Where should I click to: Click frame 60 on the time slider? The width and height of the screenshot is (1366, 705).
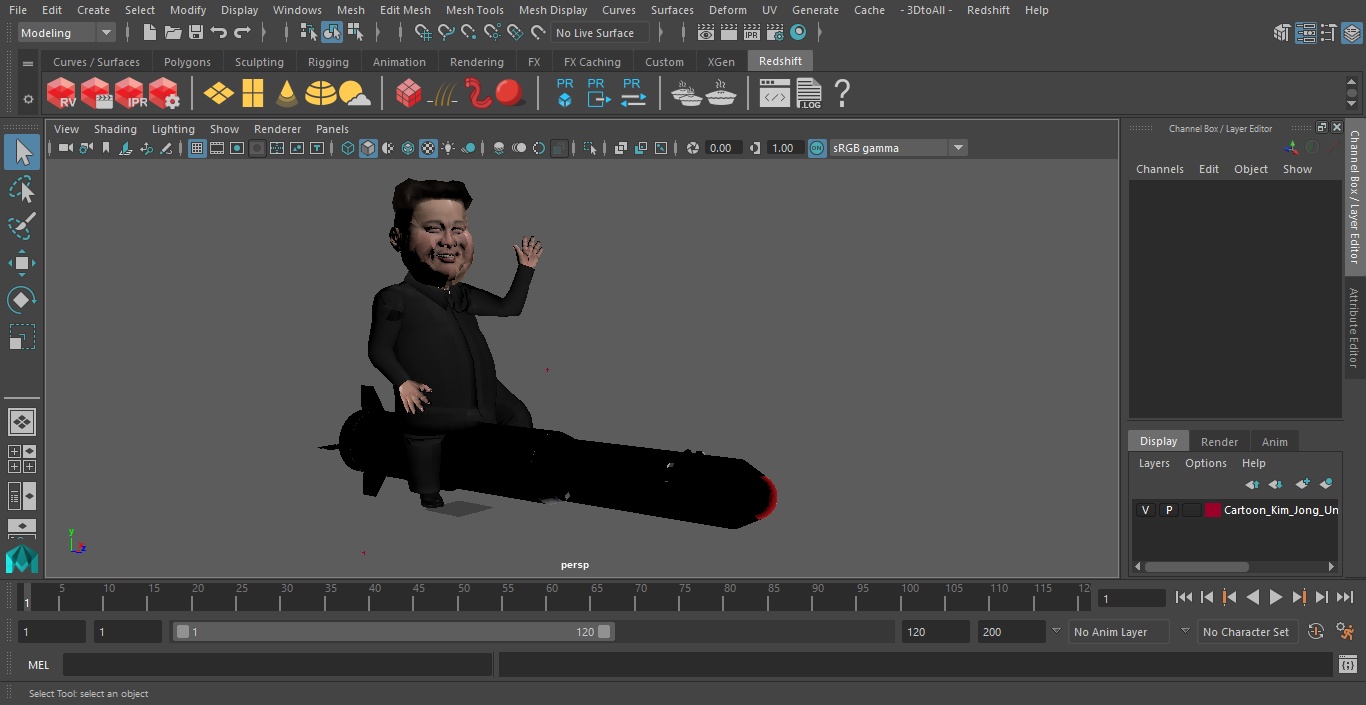point(552,597)
